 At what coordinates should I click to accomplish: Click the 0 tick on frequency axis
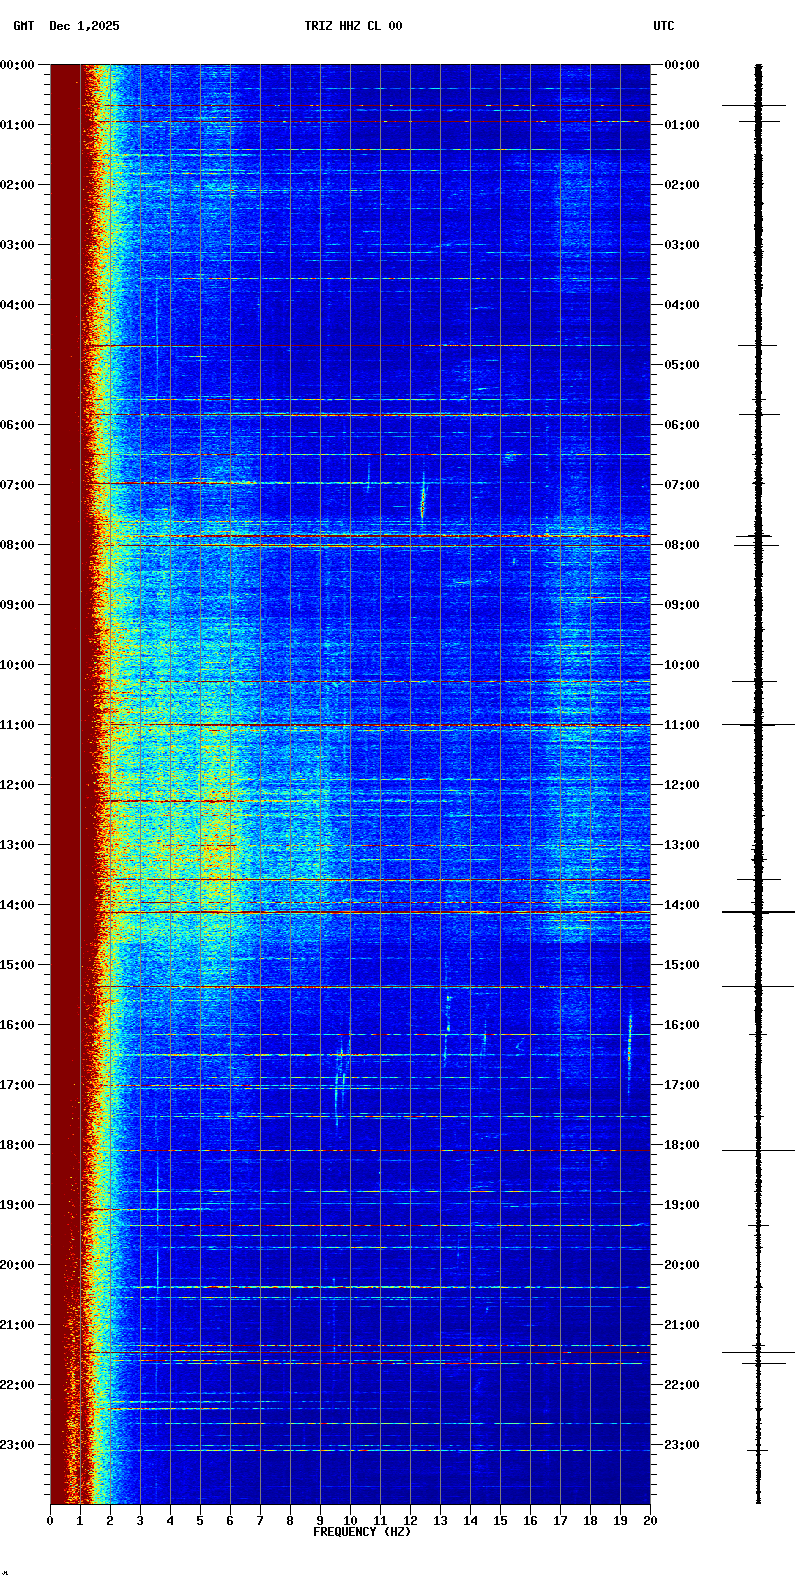(x=50, y=1521)
